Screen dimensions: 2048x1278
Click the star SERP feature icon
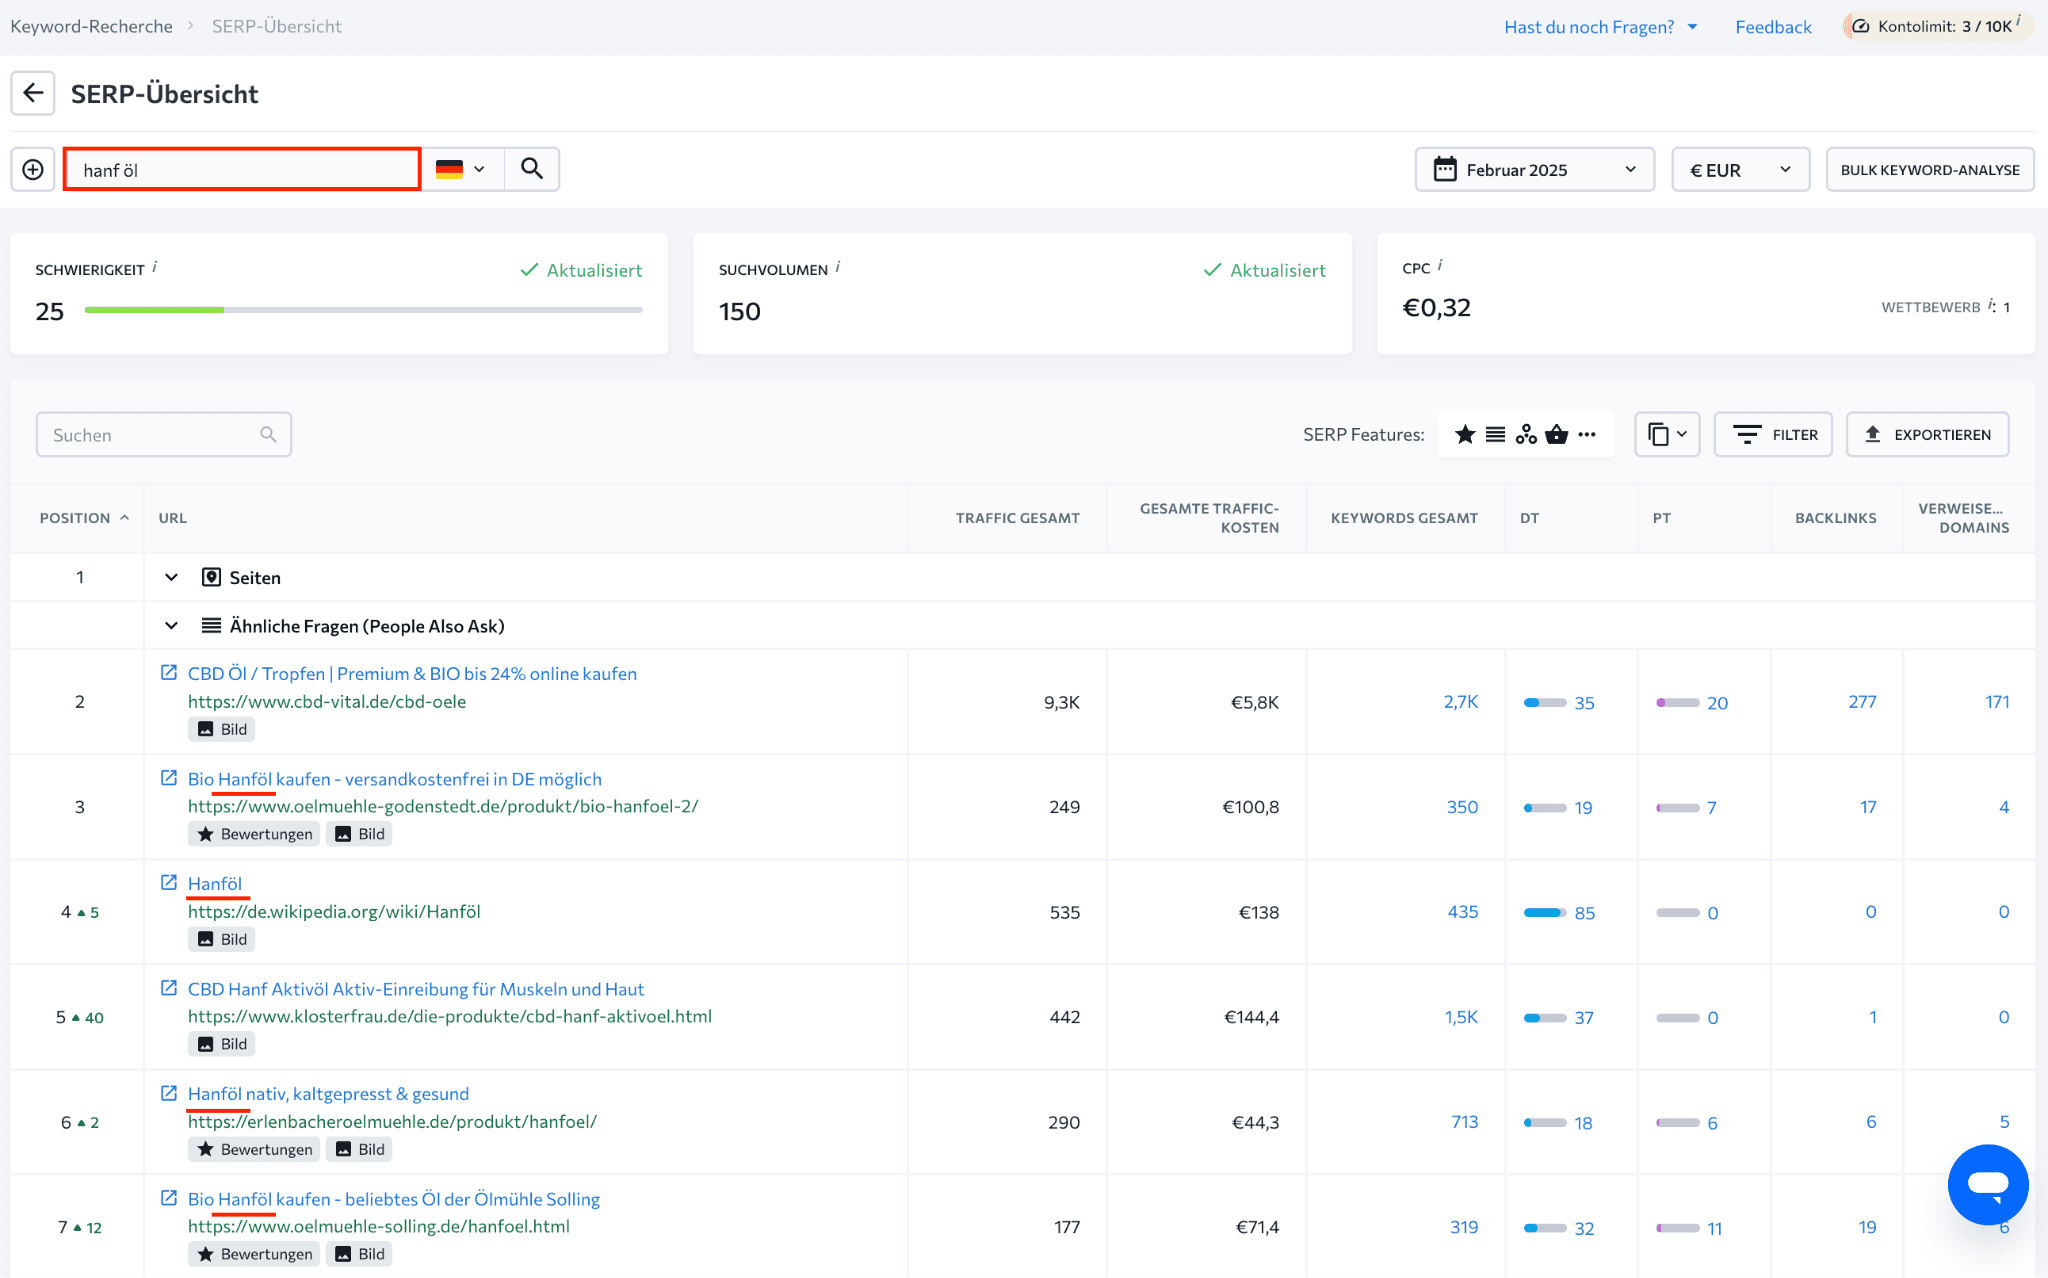(1465, 434)
